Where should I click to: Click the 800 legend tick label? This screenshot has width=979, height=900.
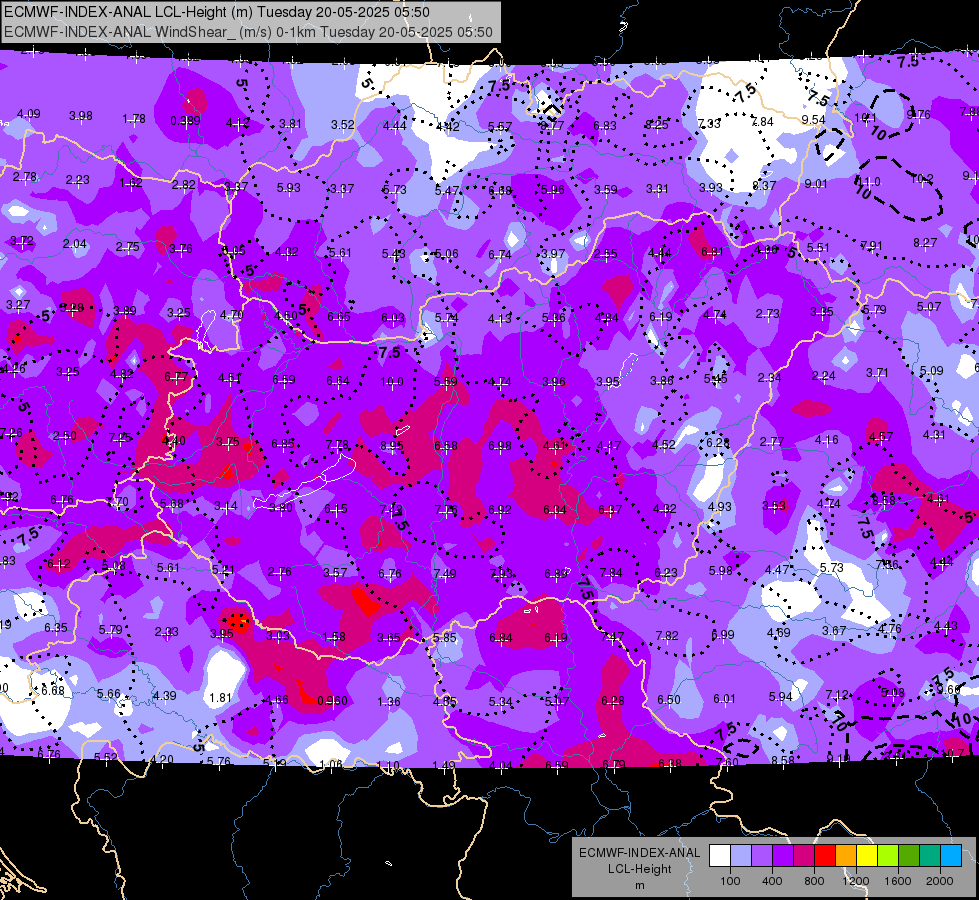(x=814, y=881)
